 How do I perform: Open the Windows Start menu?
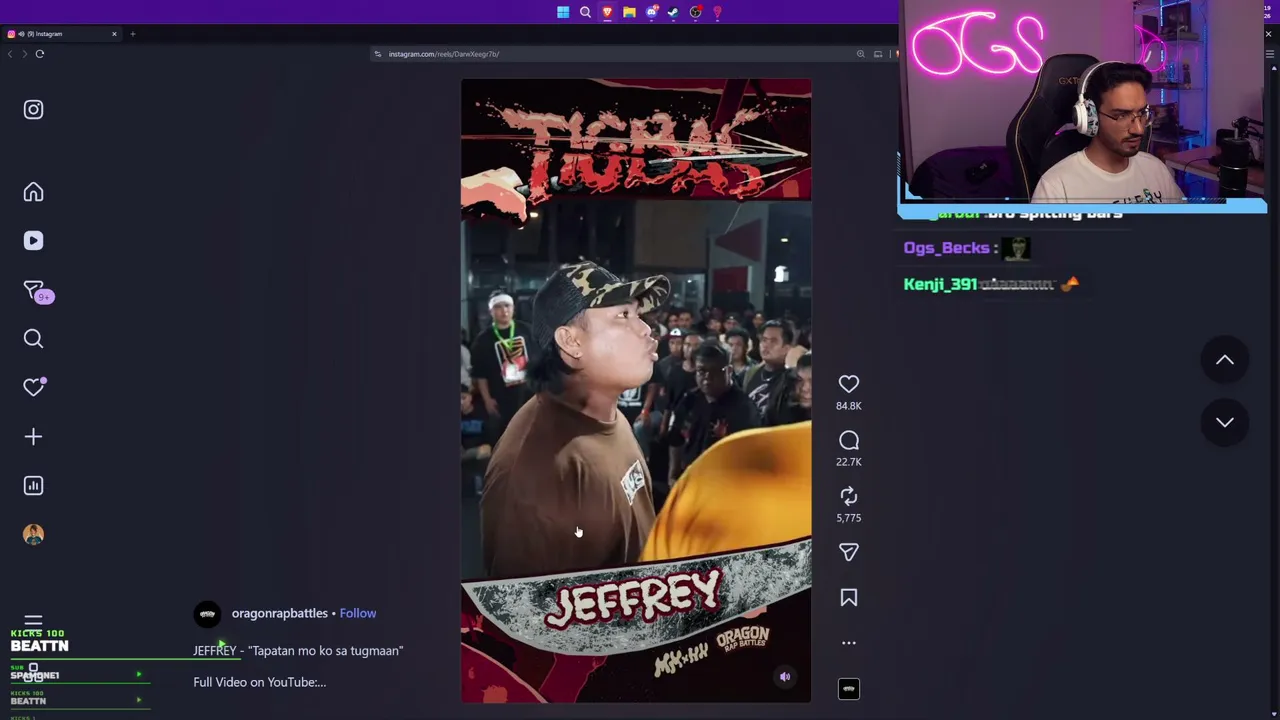point(563,12)
